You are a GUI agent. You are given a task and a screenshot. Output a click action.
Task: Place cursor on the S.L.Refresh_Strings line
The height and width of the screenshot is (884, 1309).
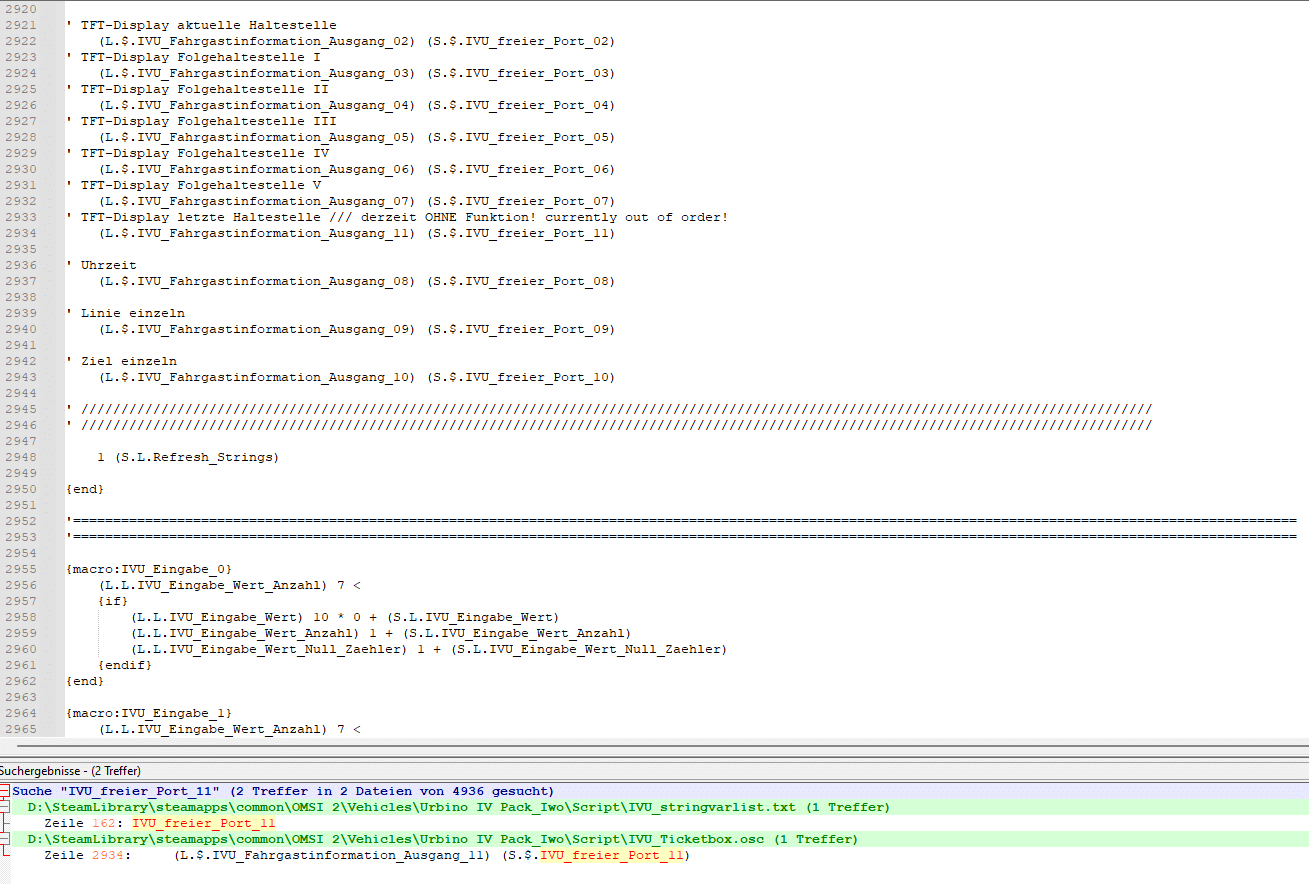click(188, 457)
